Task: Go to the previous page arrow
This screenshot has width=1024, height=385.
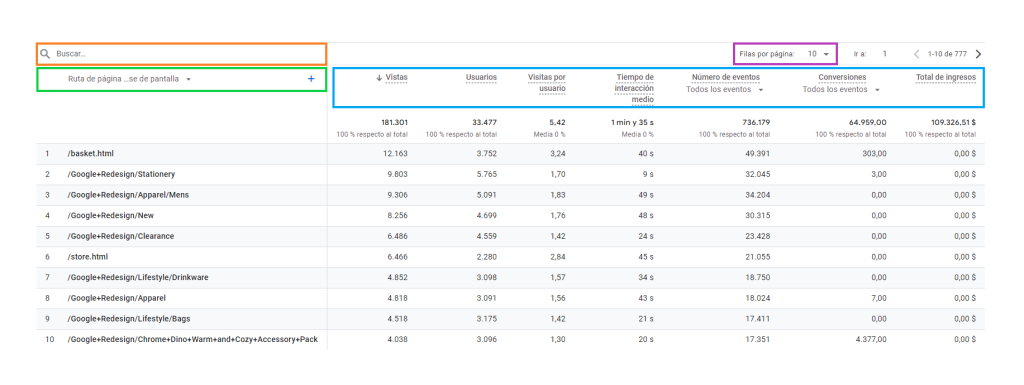Action: click(917, 54)
